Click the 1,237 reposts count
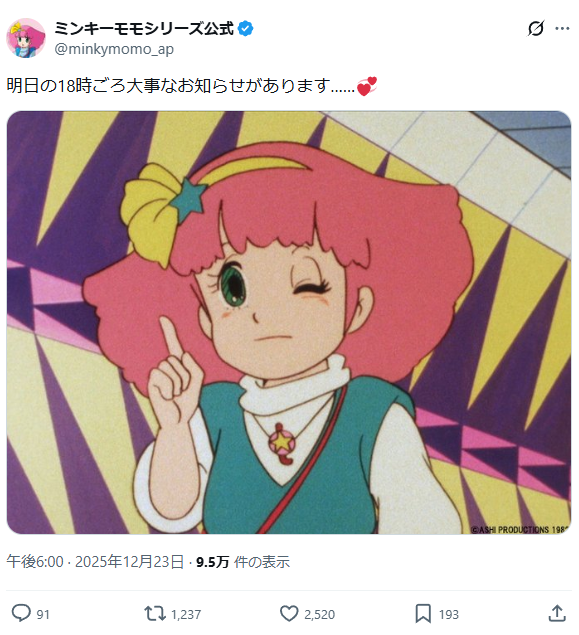The image size is (579, 635). coord(186,614)
